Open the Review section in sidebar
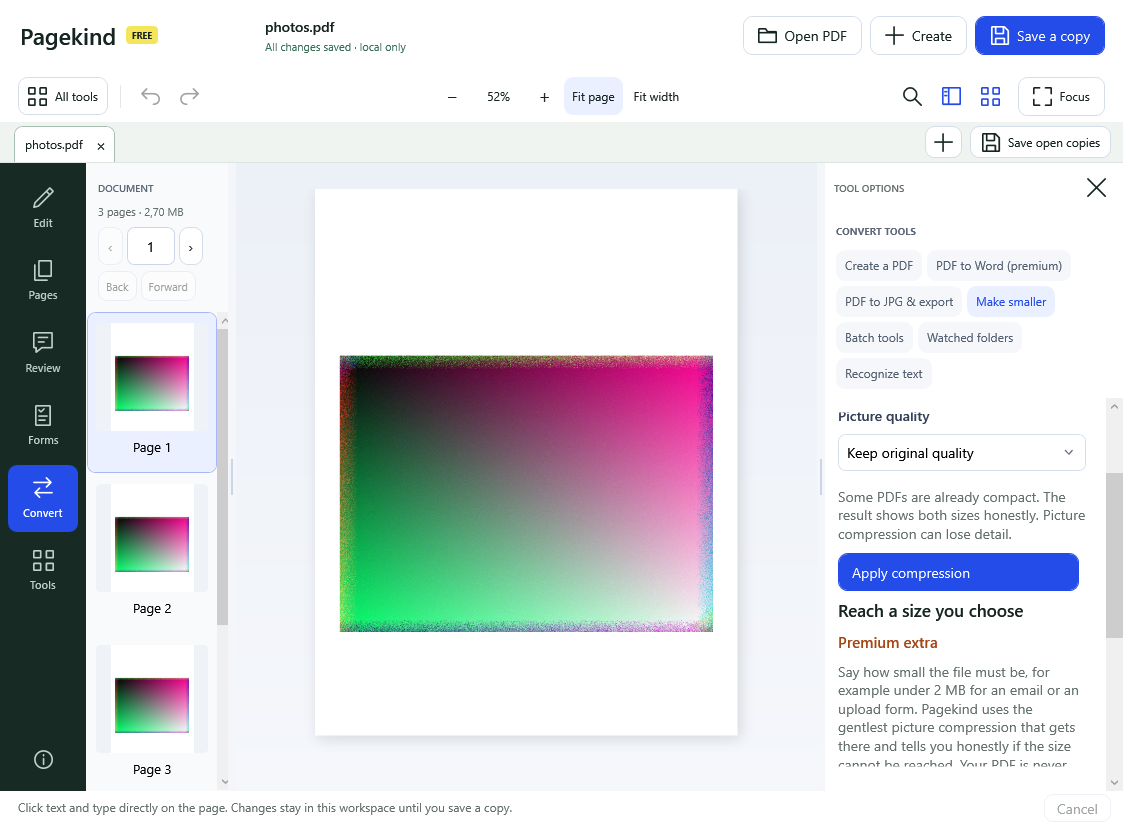 pyautogui.click(x=43, y=353)
